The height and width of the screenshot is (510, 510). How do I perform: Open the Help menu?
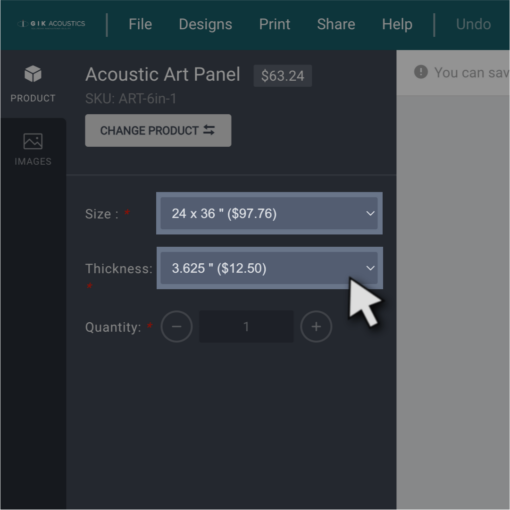(x=397, y=24)
